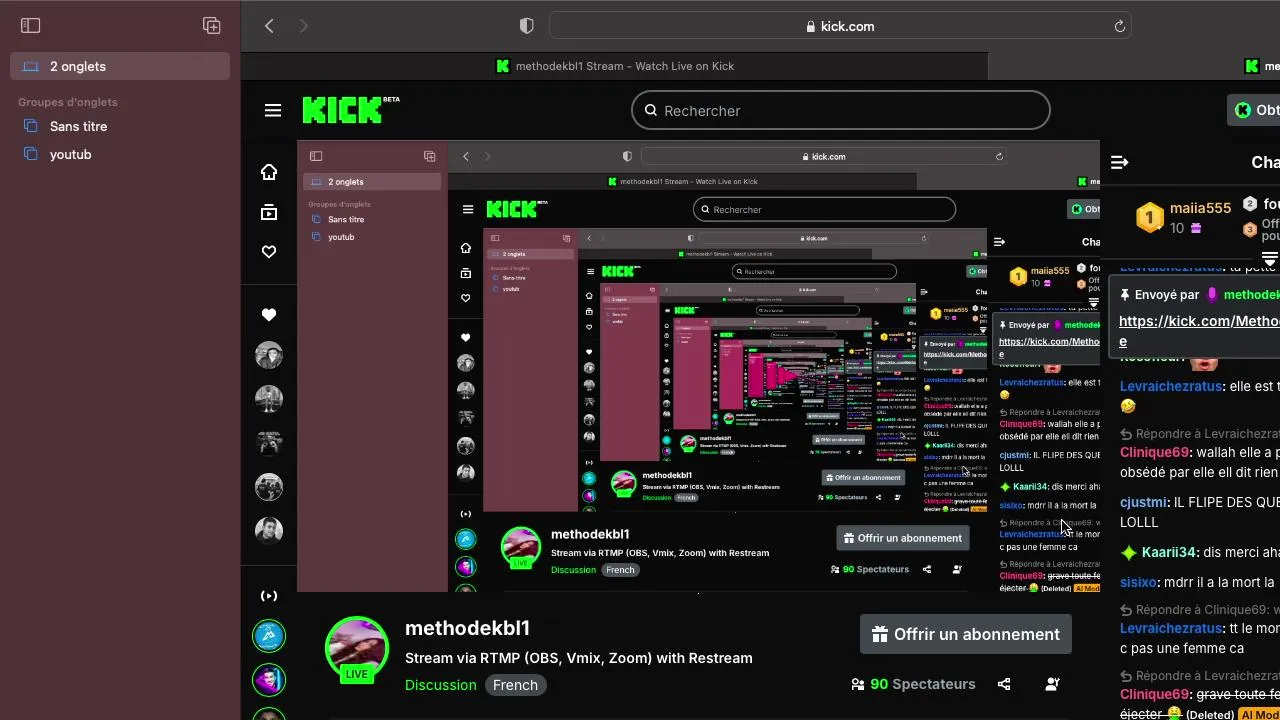The image size is (1280, 720).
Task: Click the methodekbl1 channel avatar with LIVE badge
Action: [357, 648]
